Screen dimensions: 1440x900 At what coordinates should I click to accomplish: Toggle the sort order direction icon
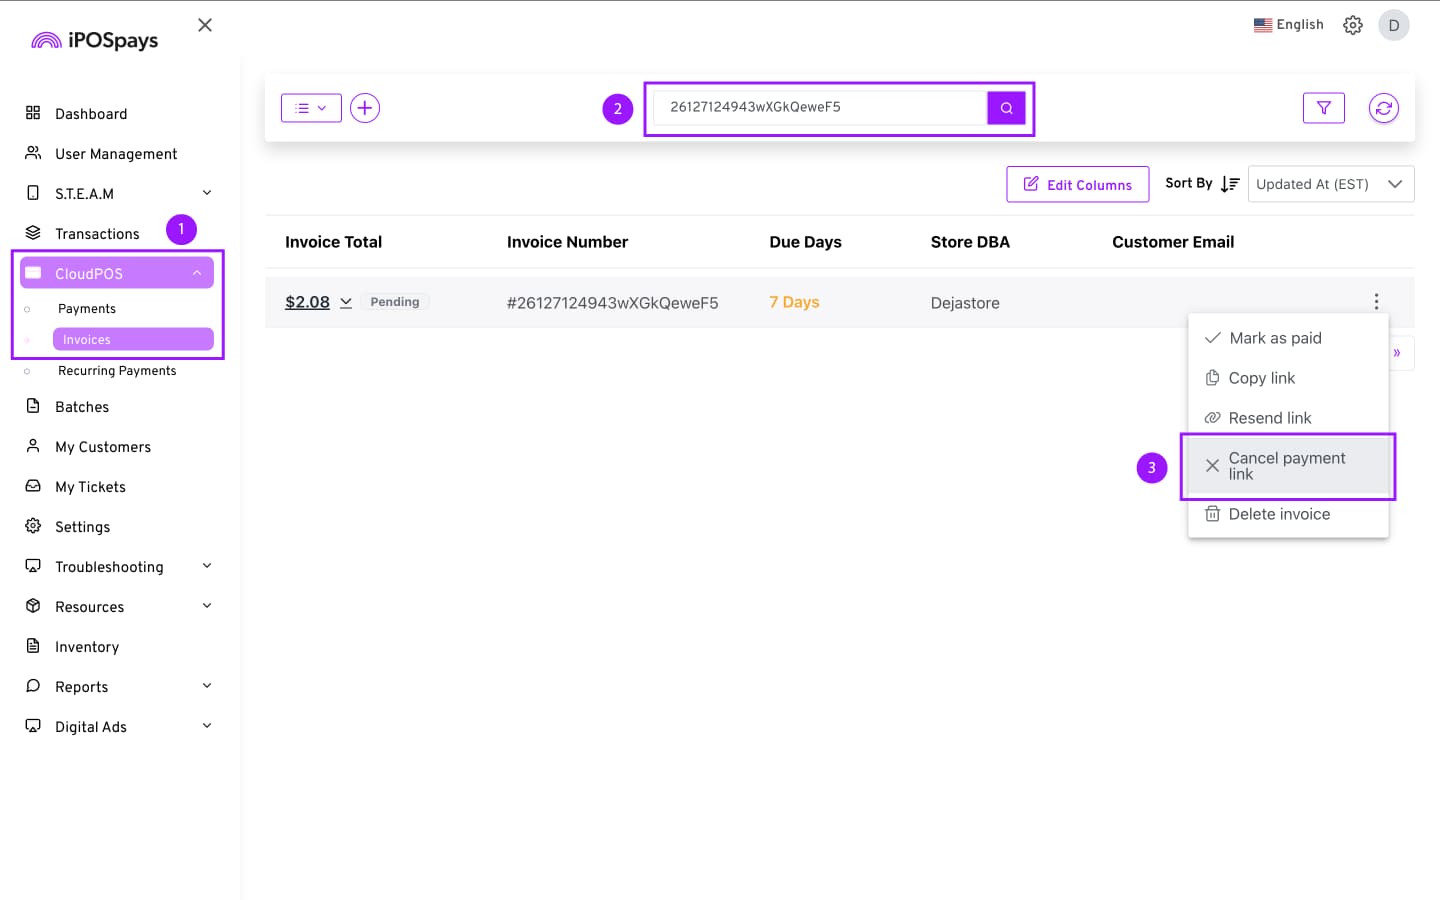(1230, 184)
